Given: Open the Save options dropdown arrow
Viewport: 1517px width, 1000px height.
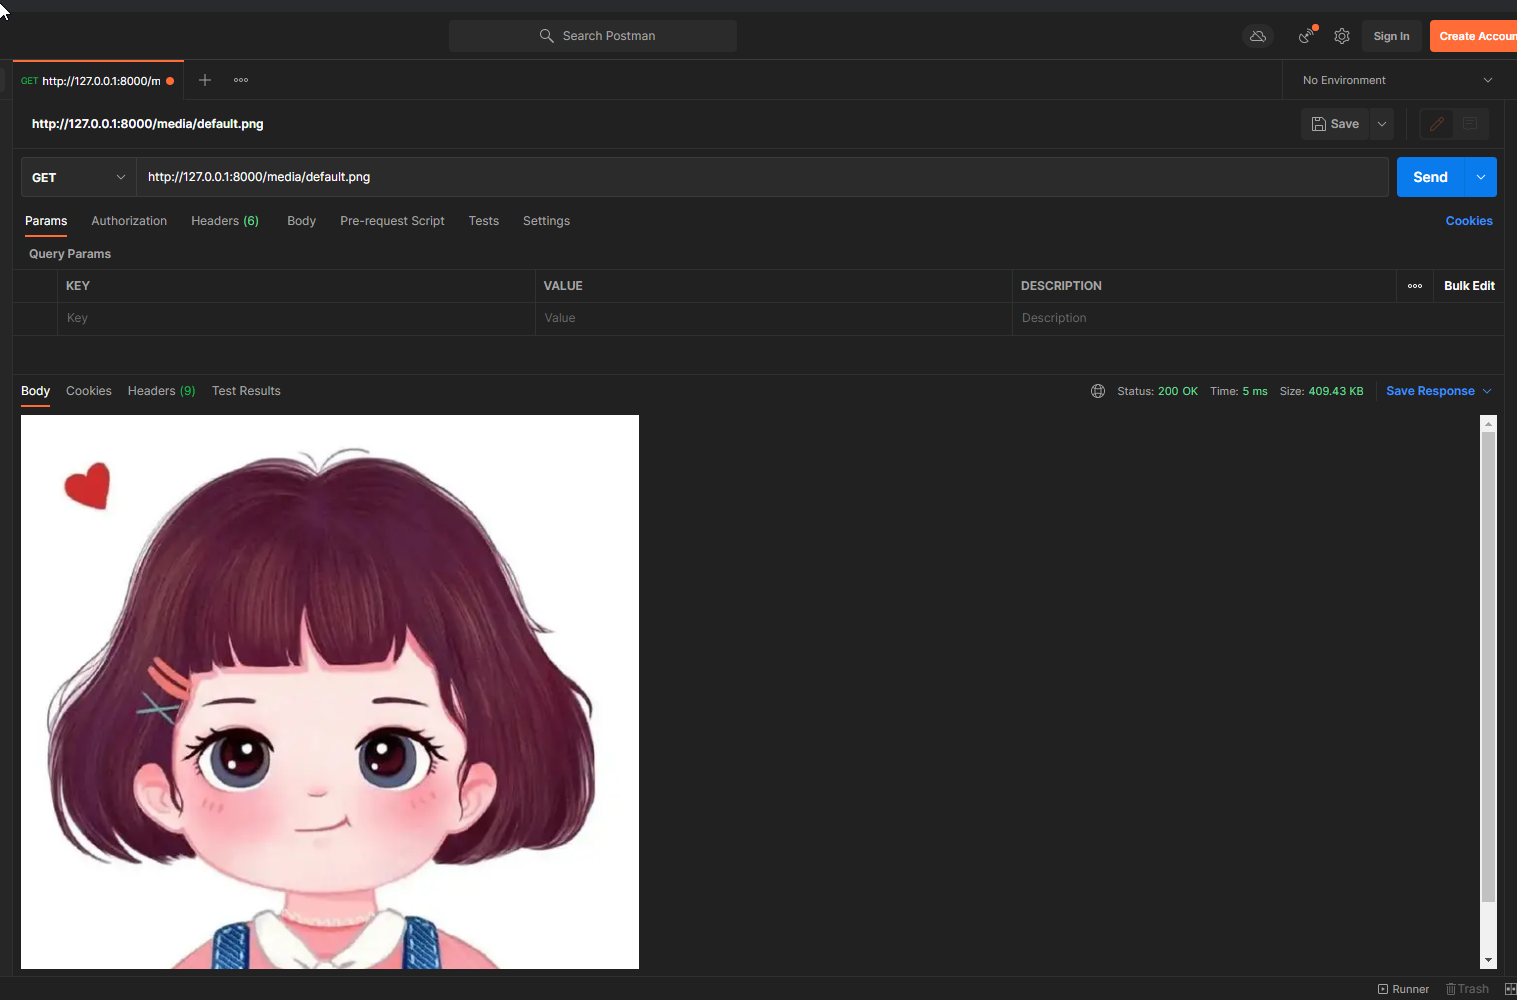Looking at the screenshot, I should point(1382,124).
